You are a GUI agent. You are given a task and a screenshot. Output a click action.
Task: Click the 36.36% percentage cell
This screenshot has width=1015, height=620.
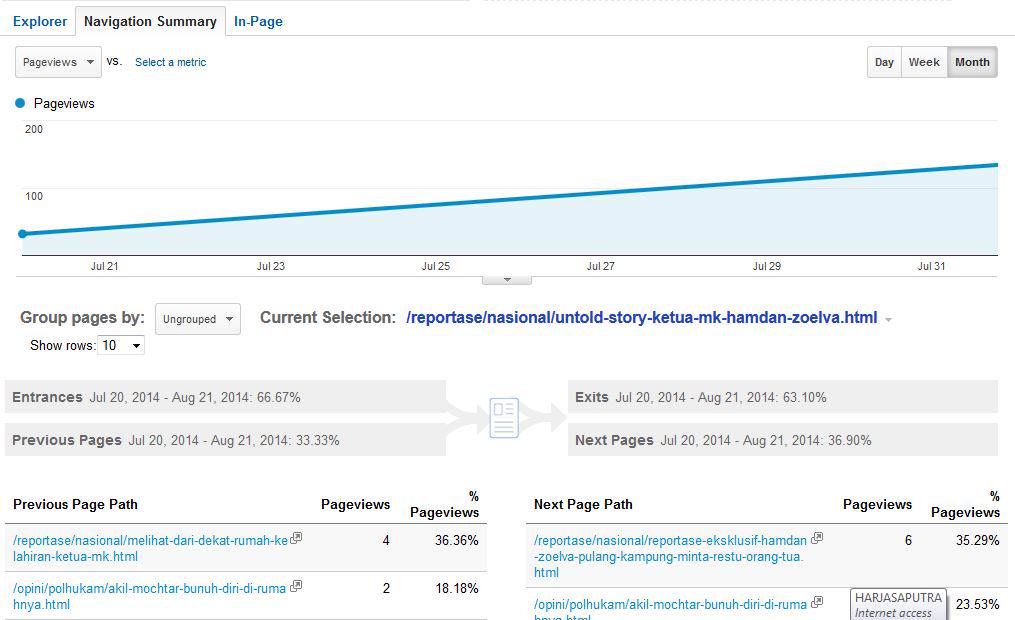click(456, 540)
